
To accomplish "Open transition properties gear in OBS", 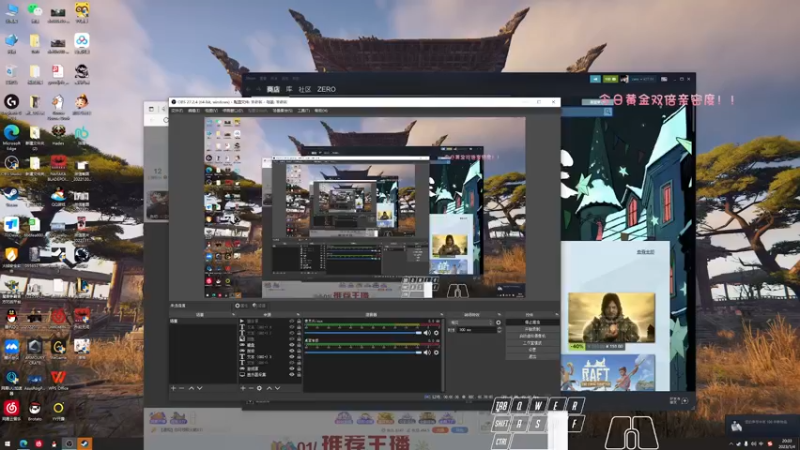I will 498,322.
